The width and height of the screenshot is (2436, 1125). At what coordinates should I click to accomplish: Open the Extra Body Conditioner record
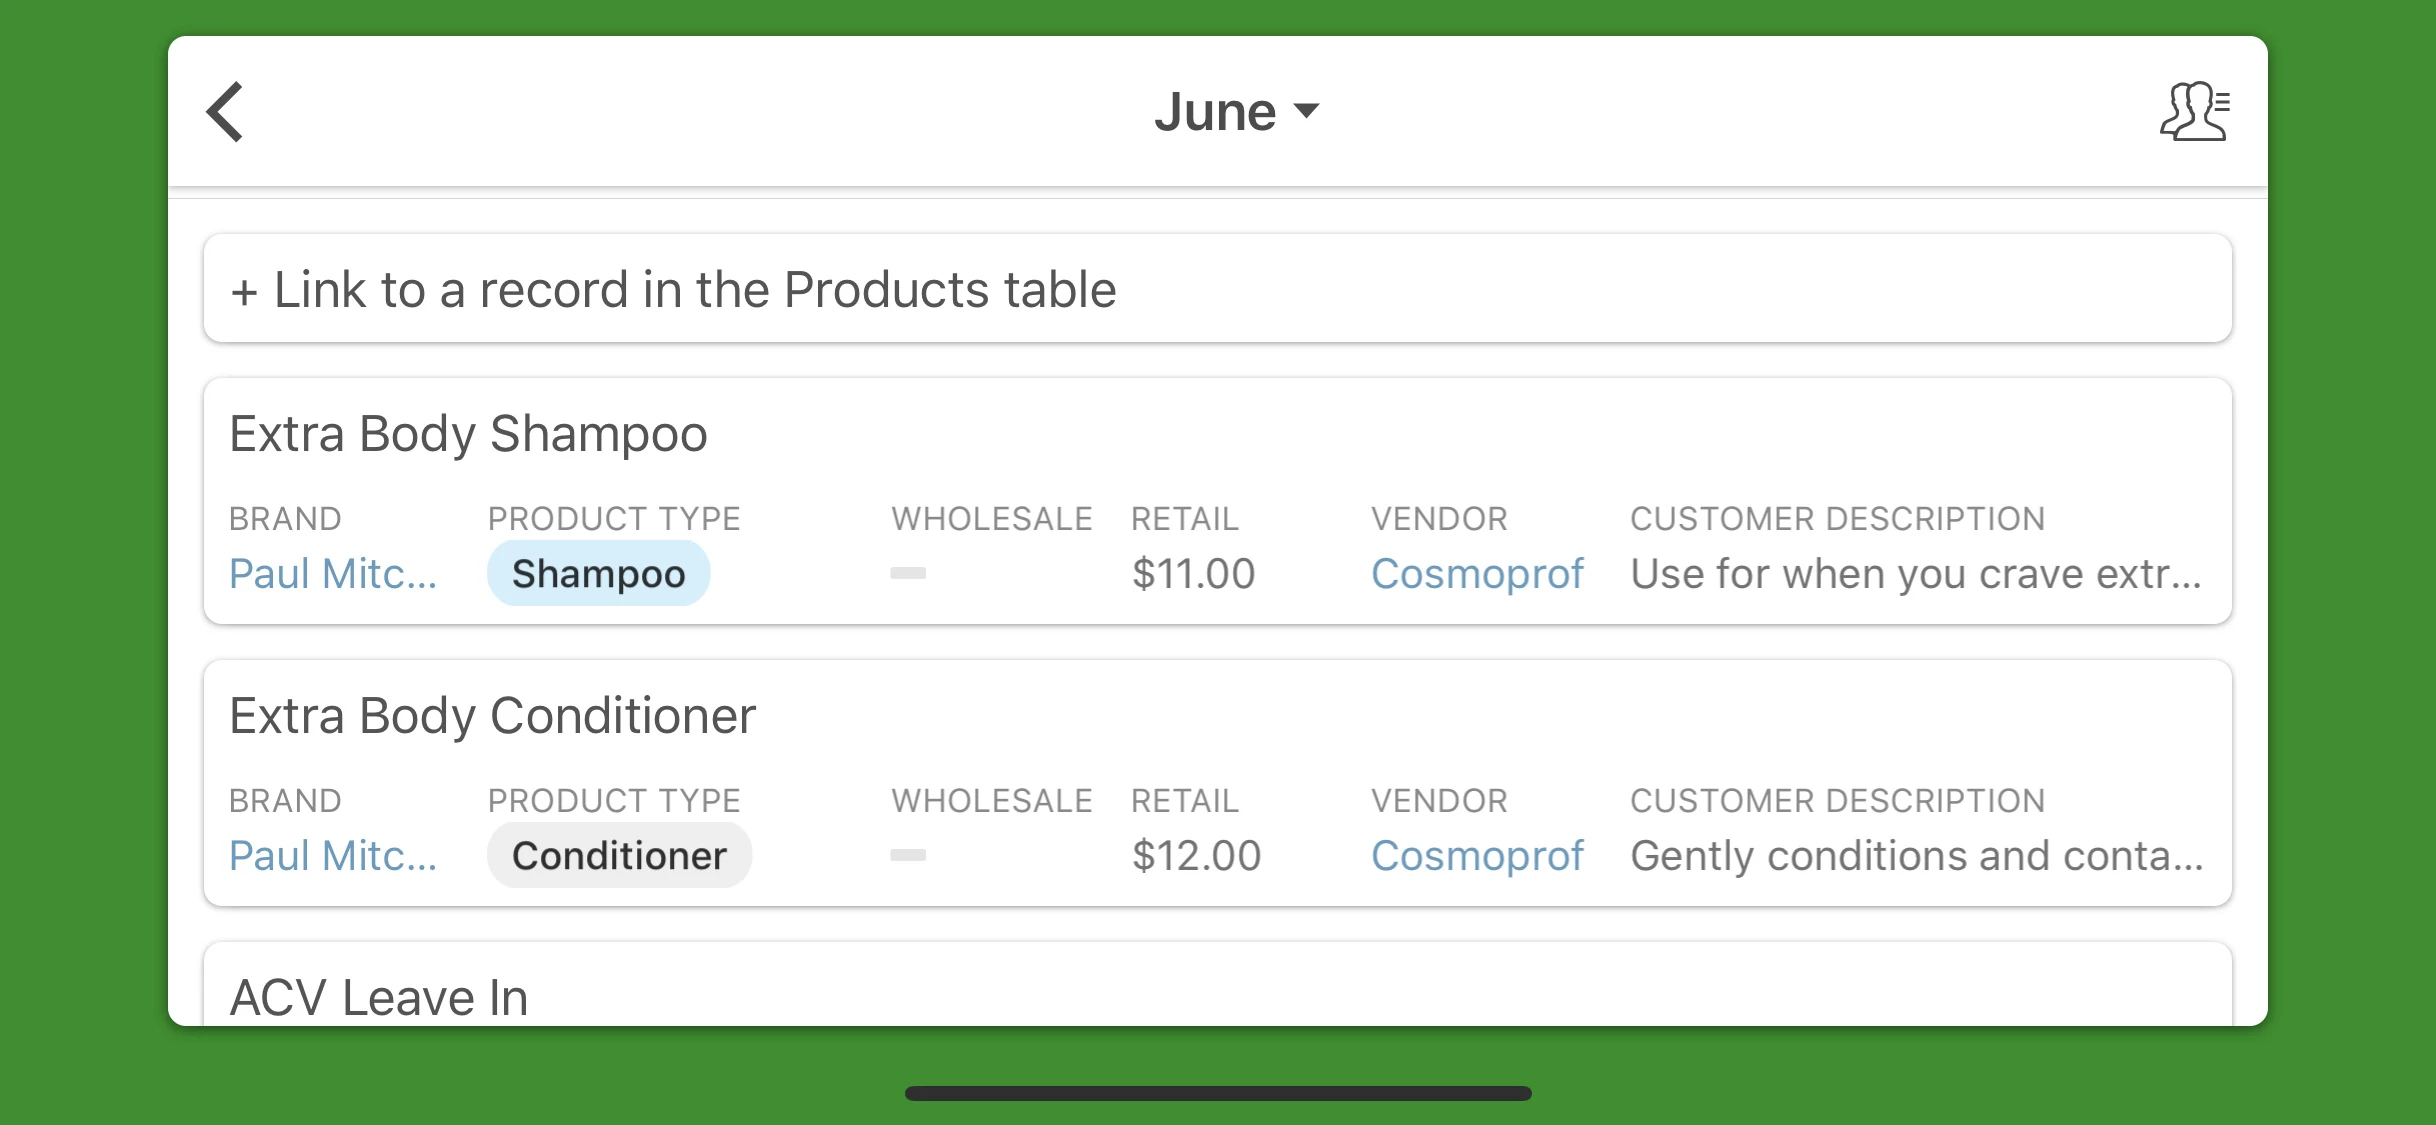1218,783
